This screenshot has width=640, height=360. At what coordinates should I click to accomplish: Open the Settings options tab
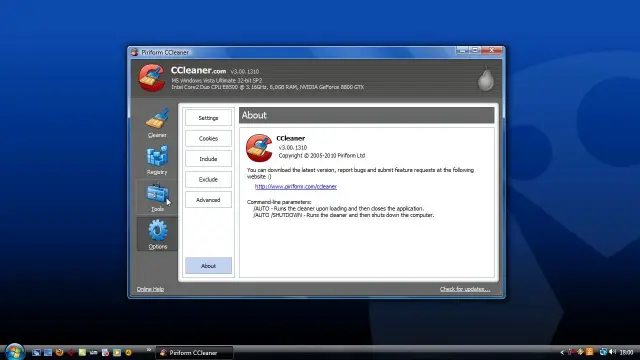pyautogui.click(x=208, y=118)
